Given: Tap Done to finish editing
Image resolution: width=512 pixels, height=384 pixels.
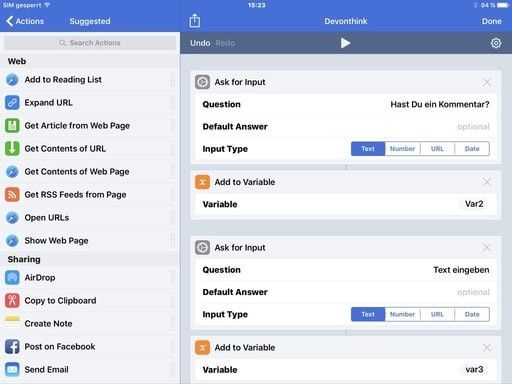Looking at the screenshot, I should pos(491,21).
